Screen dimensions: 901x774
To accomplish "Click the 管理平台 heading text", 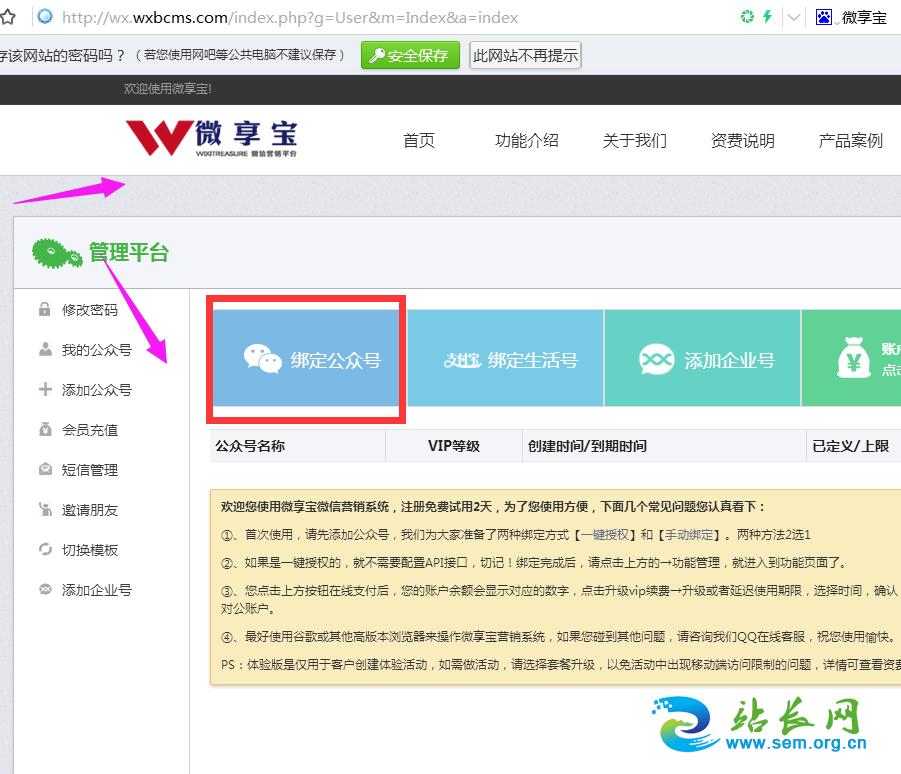I will pyautogui.click(x=129, y=253).
